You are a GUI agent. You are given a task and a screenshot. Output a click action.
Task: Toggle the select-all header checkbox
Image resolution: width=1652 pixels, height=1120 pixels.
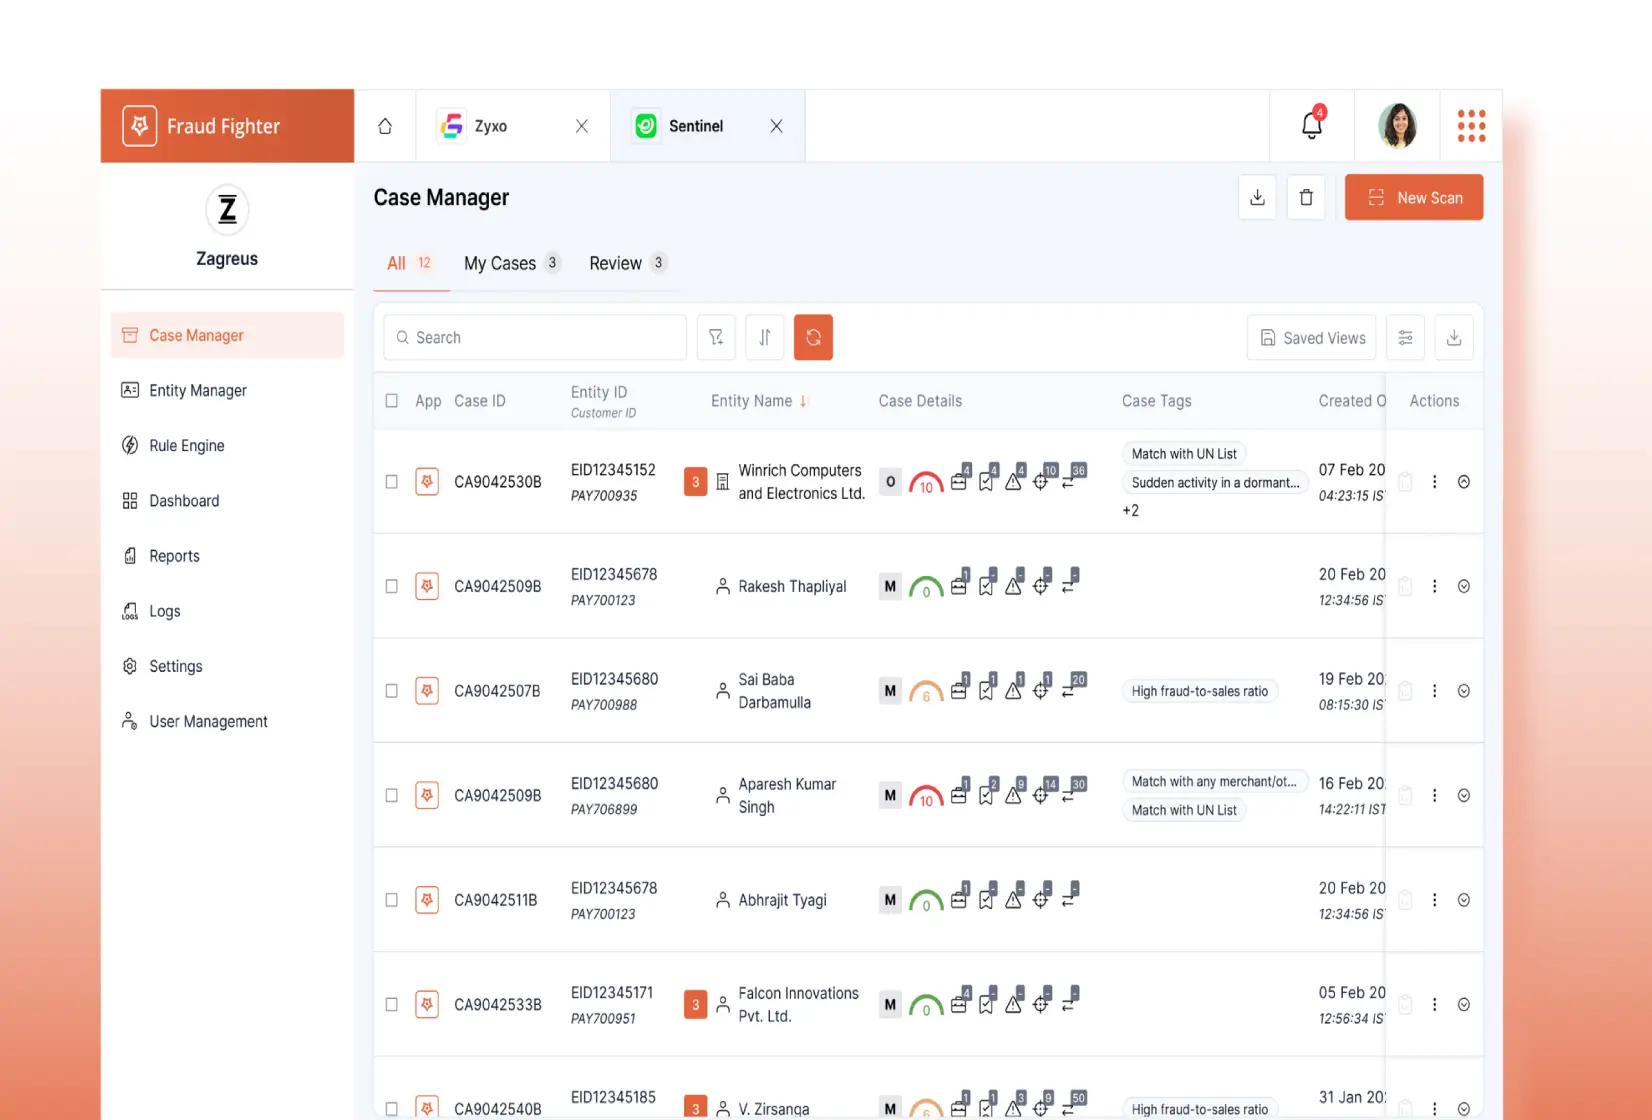391,401
